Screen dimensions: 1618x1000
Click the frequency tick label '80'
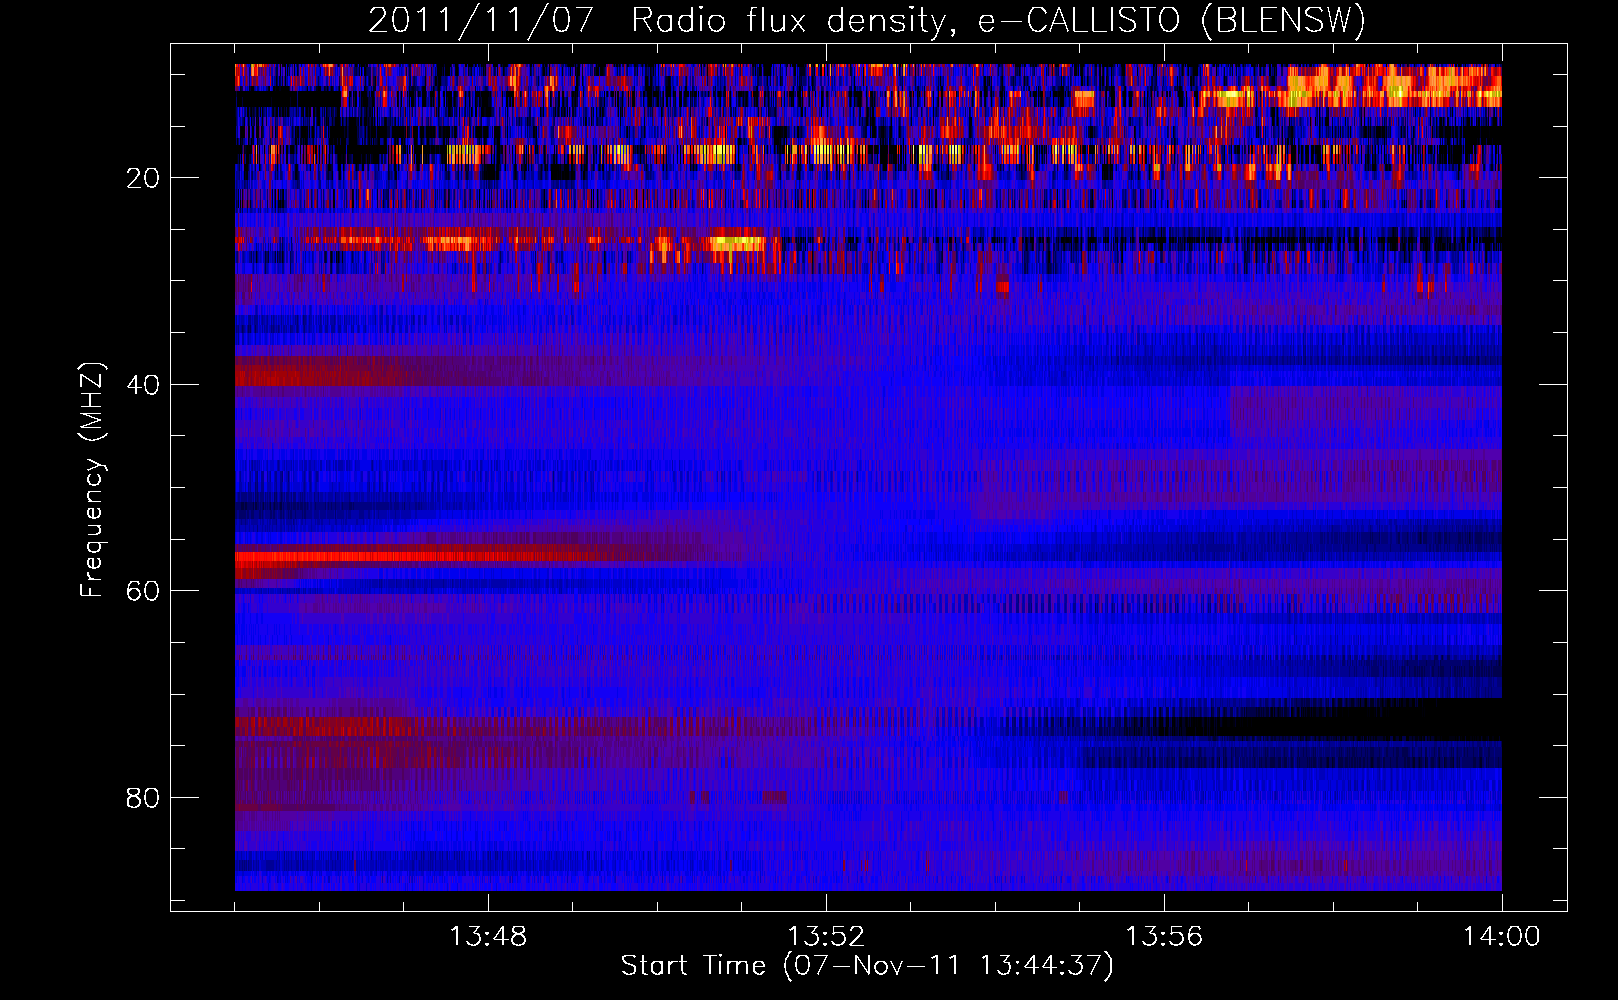143,798
